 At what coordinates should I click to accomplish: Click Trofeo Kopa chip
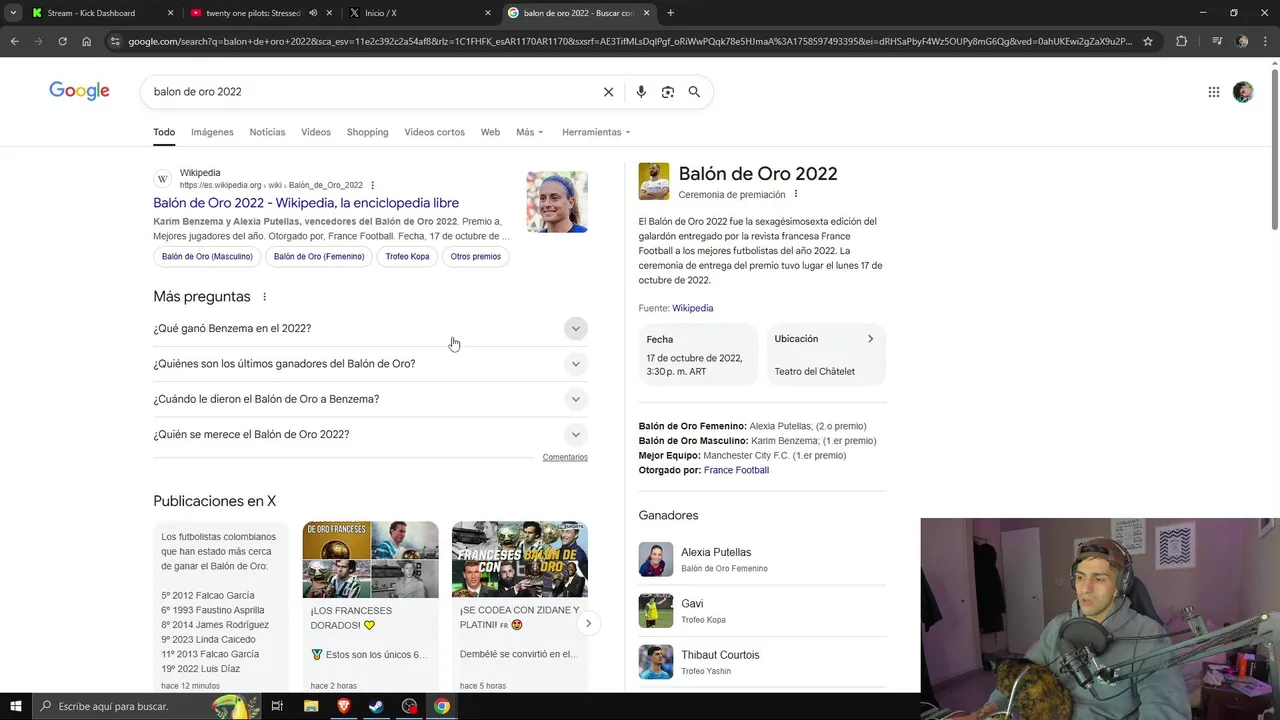(x=407, y=257)
